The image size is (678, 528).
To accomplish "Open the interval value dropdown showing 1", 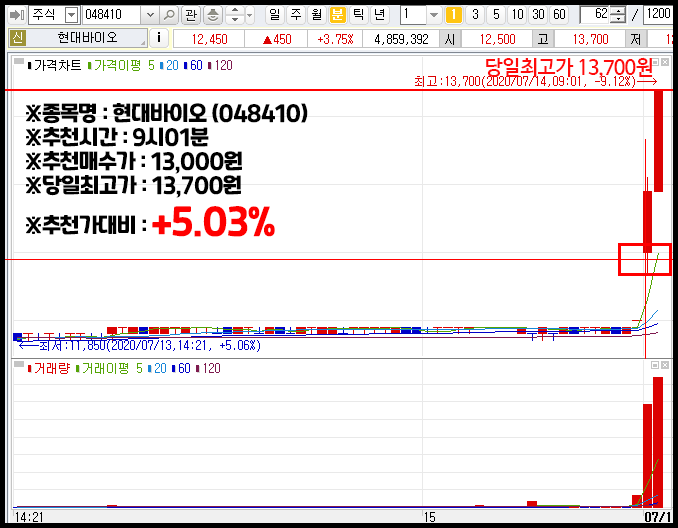I will [434, 15].
